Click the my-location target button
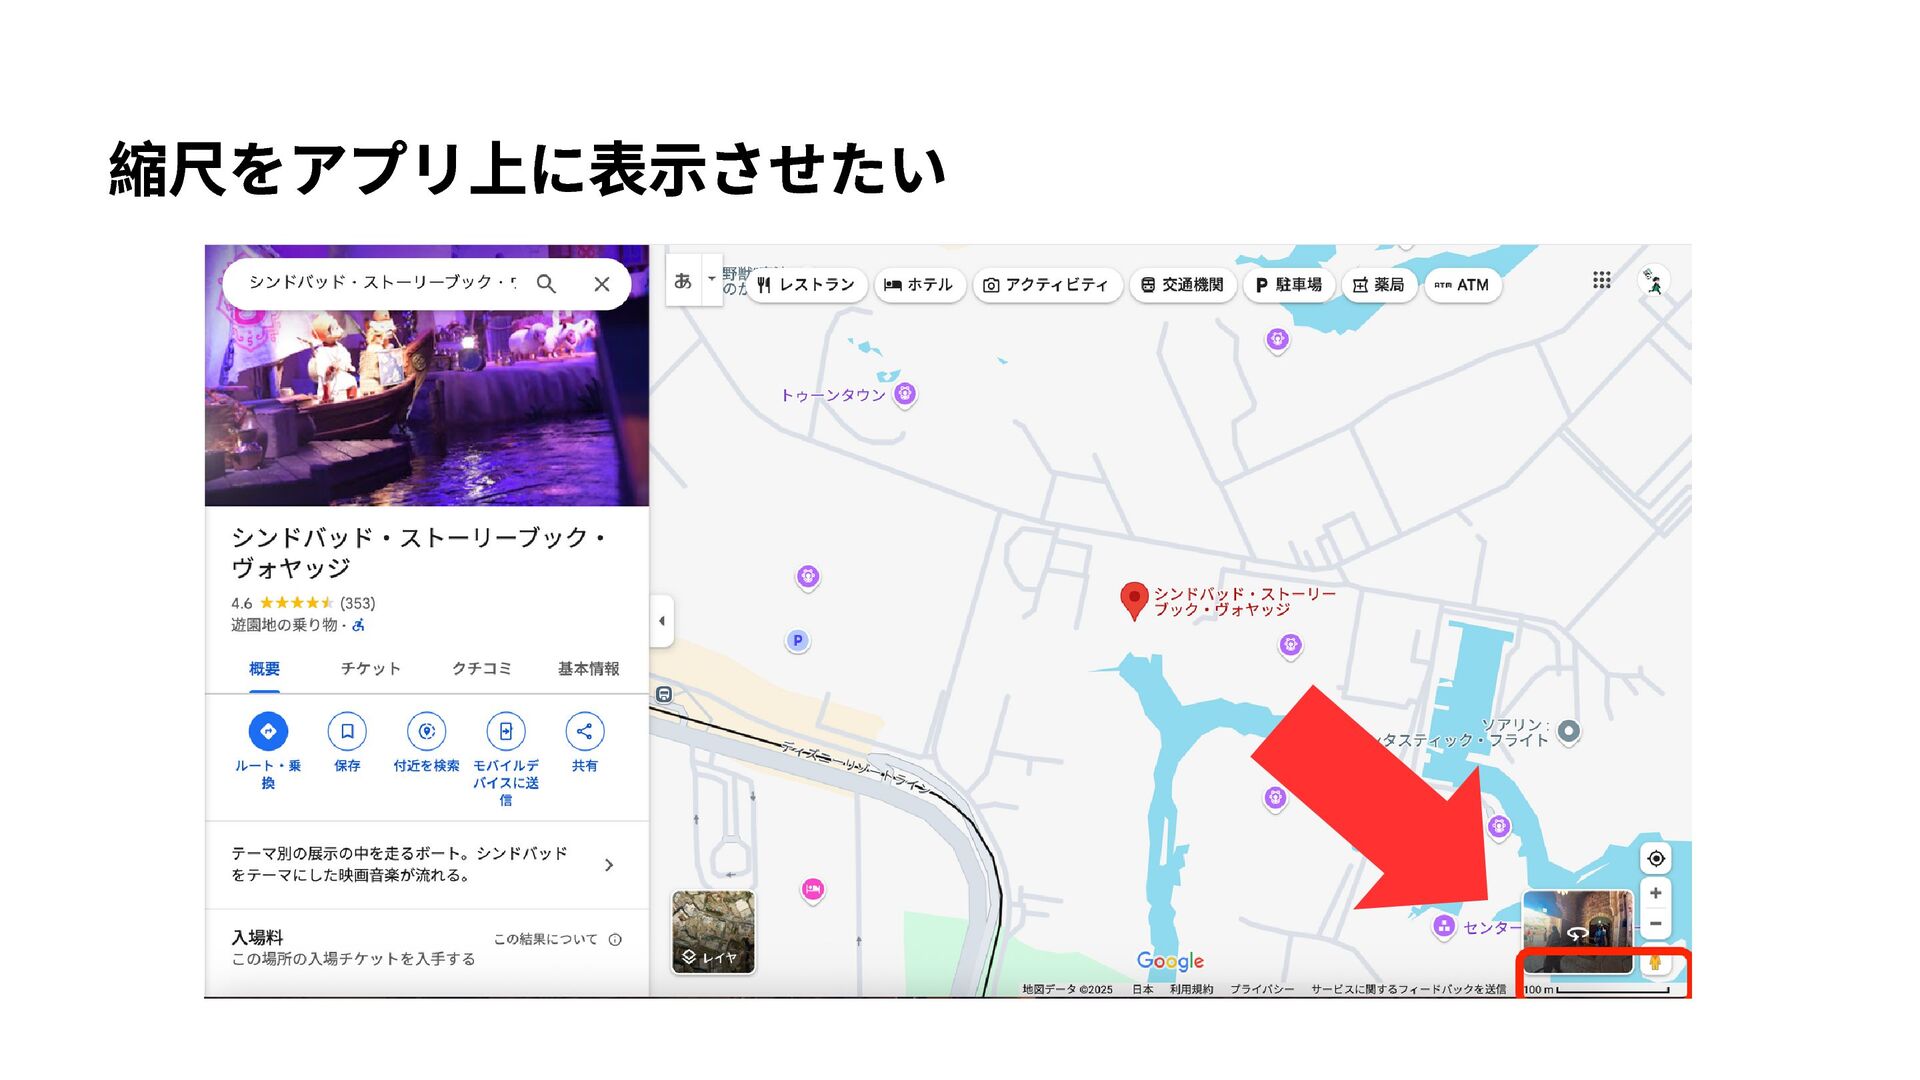Image resolution: width=1920 pixels, height=1080 pixels. (1656, 859)
